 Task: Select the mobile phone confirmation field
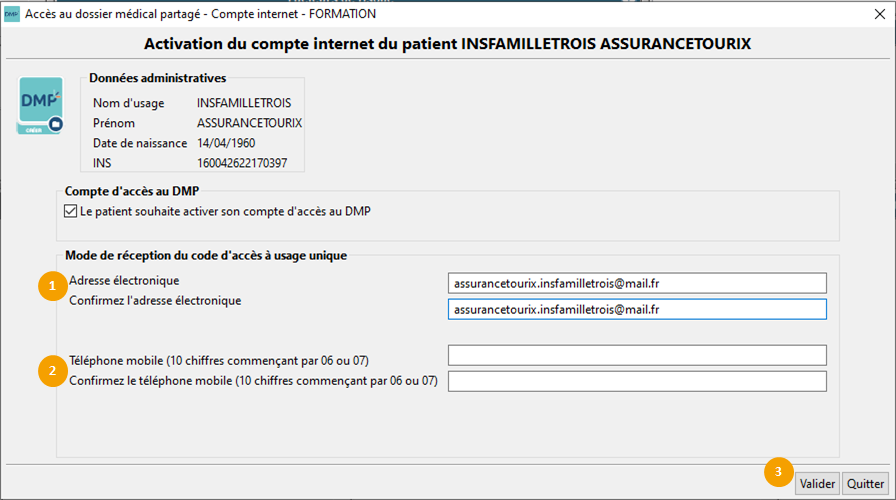click(x=637, y=381)
